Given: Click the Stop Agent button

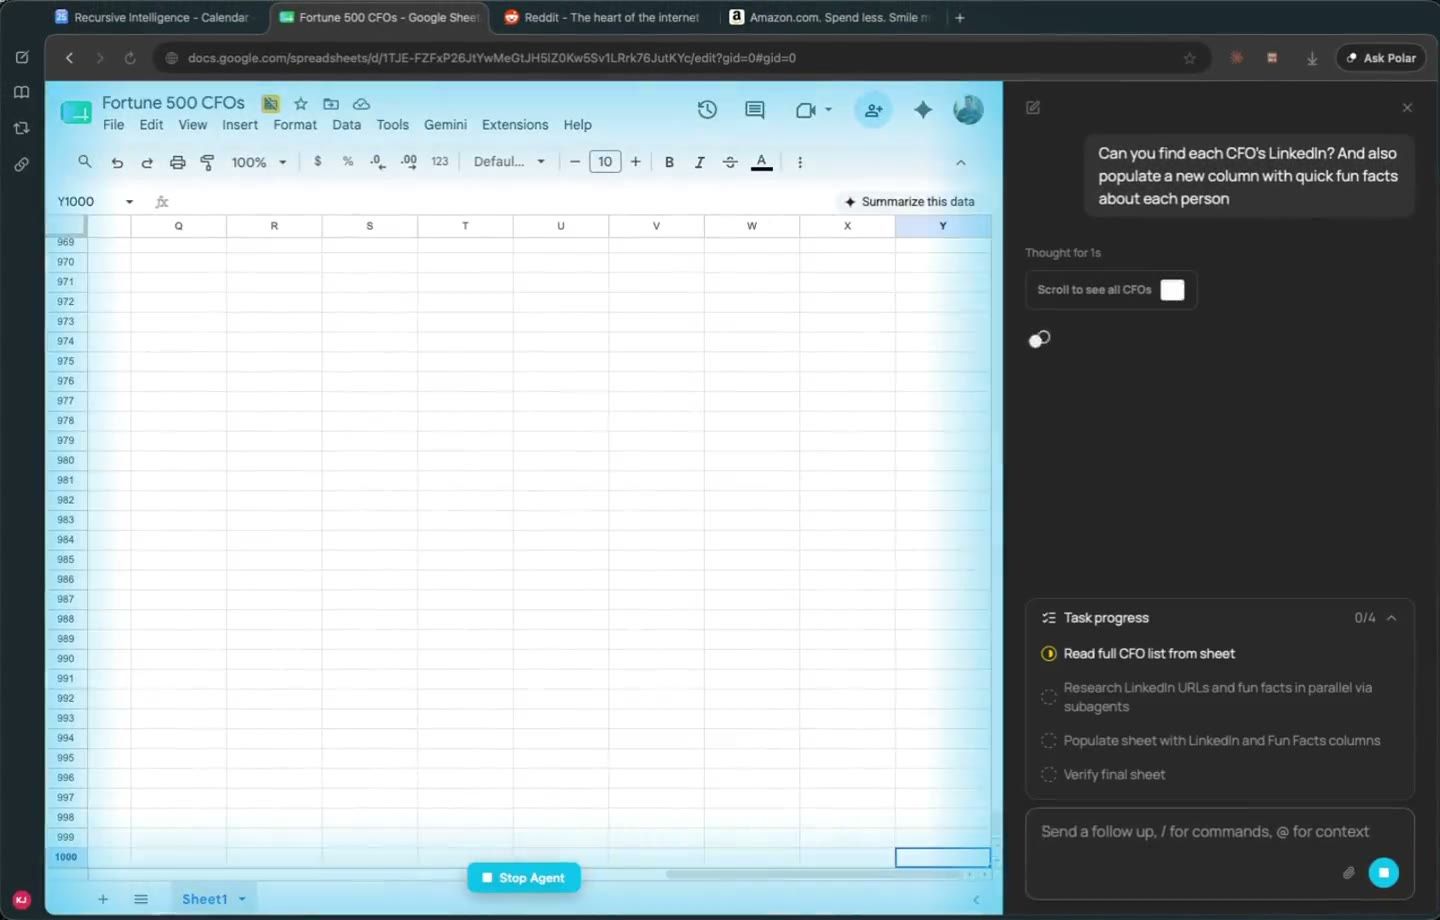Looking at the screenshot, I should click(524, 878).
